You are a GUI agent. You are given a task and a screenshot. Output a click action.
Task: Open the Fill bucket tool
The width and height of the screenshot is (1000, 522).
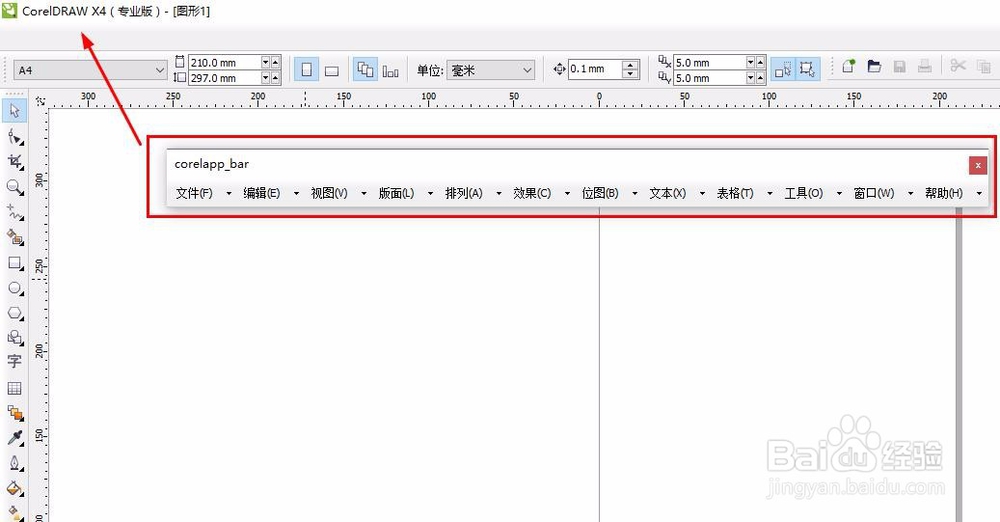14,489
